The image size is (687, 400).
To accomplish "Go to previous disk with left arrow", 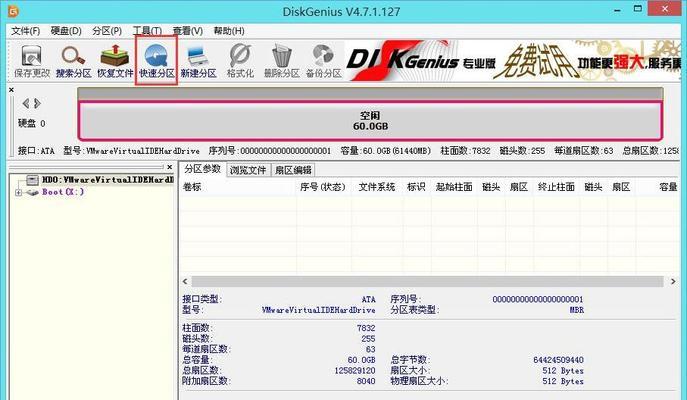I will pyautogui.click(x=26, y=103).
